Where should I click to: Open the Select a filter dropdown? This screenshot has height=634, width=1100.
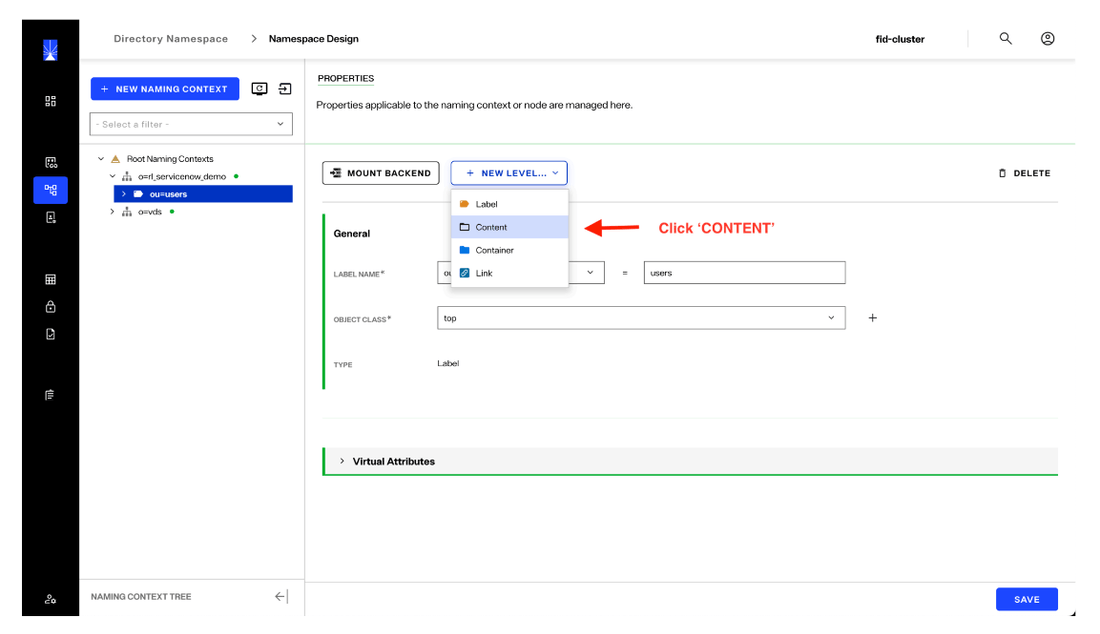(x=191, y=124)
